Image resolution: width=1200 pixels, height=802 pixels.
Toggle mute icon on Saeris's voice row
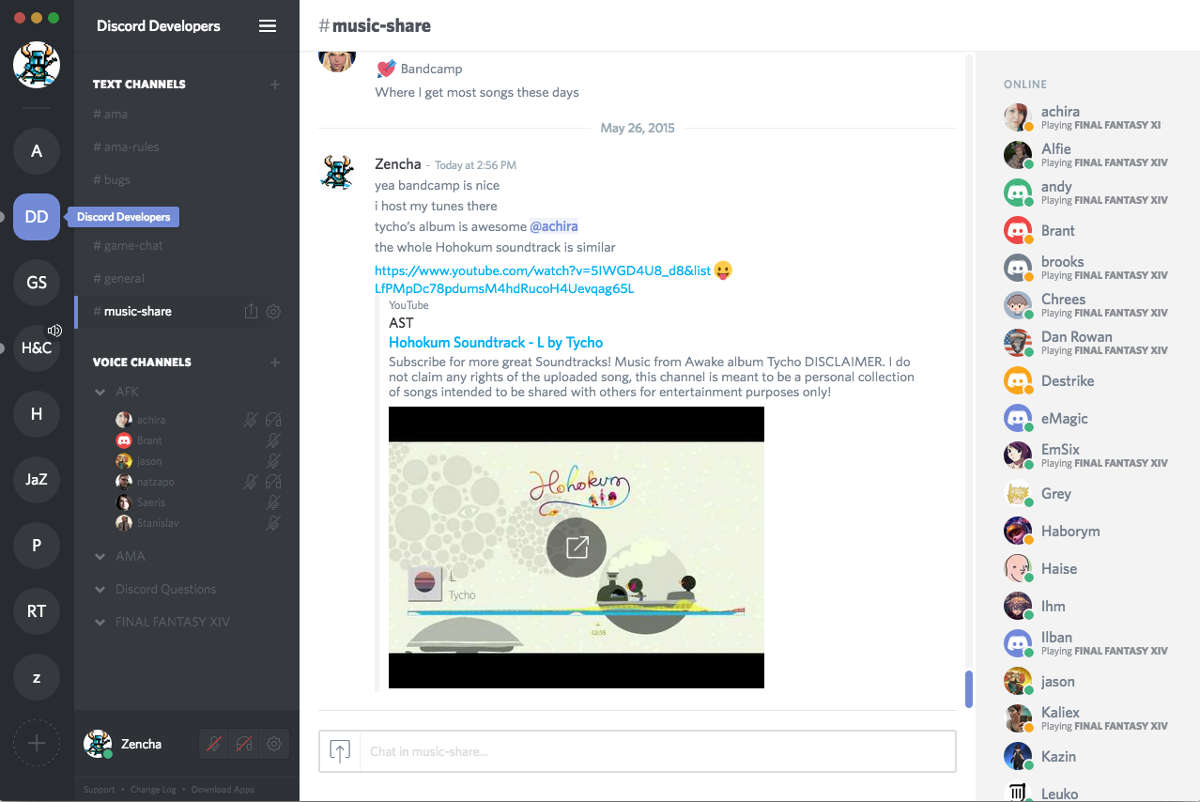click(273, 503)
